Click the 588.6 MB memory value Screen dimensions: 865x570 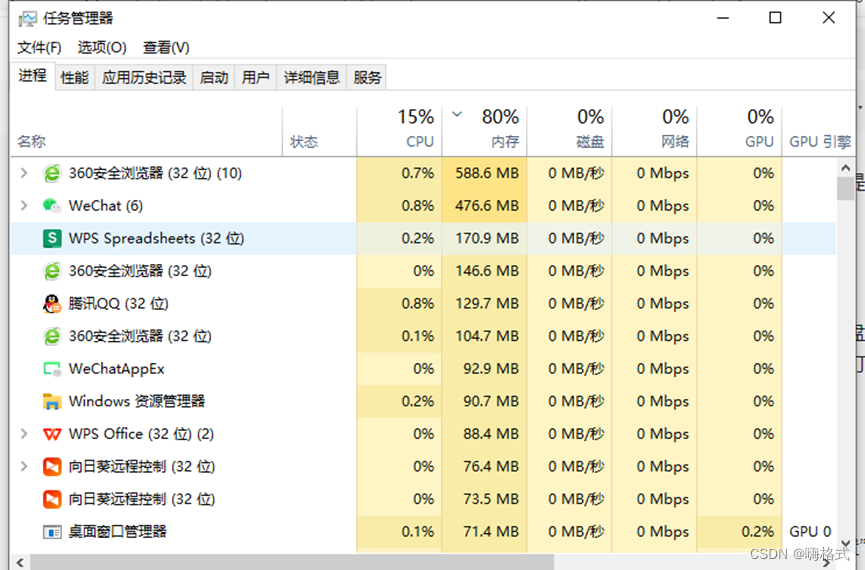tap(487, 173)
